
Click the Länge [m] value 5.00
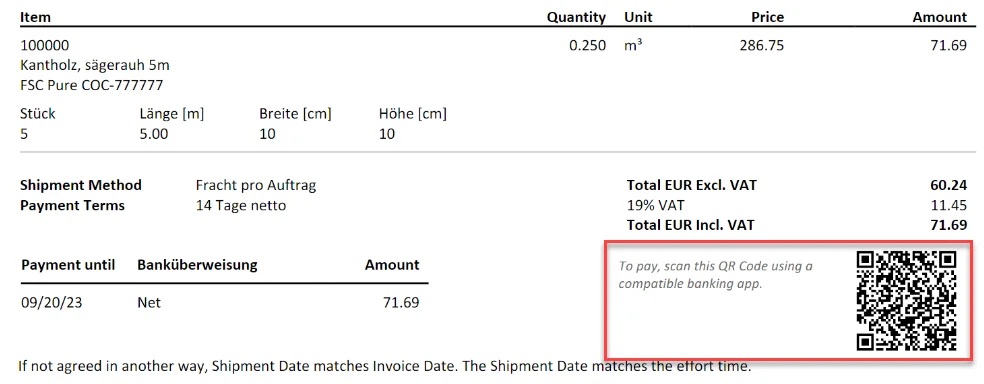coord(154,134)
